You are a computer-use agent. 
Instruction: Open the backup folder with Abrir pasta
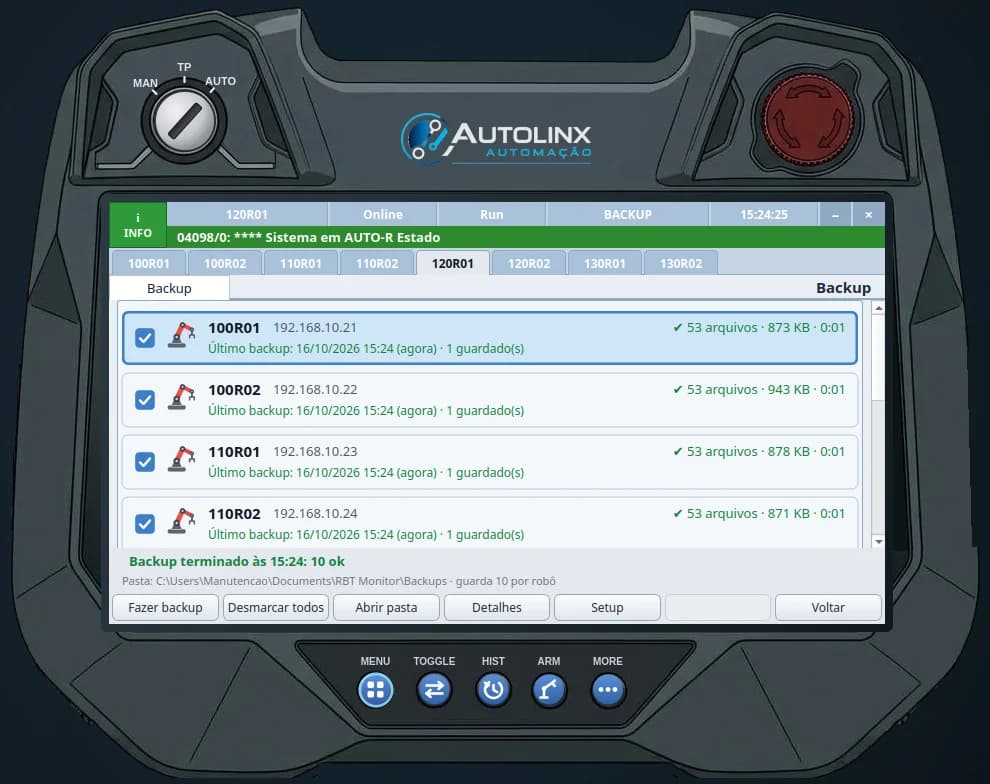(x=386, y=607)
